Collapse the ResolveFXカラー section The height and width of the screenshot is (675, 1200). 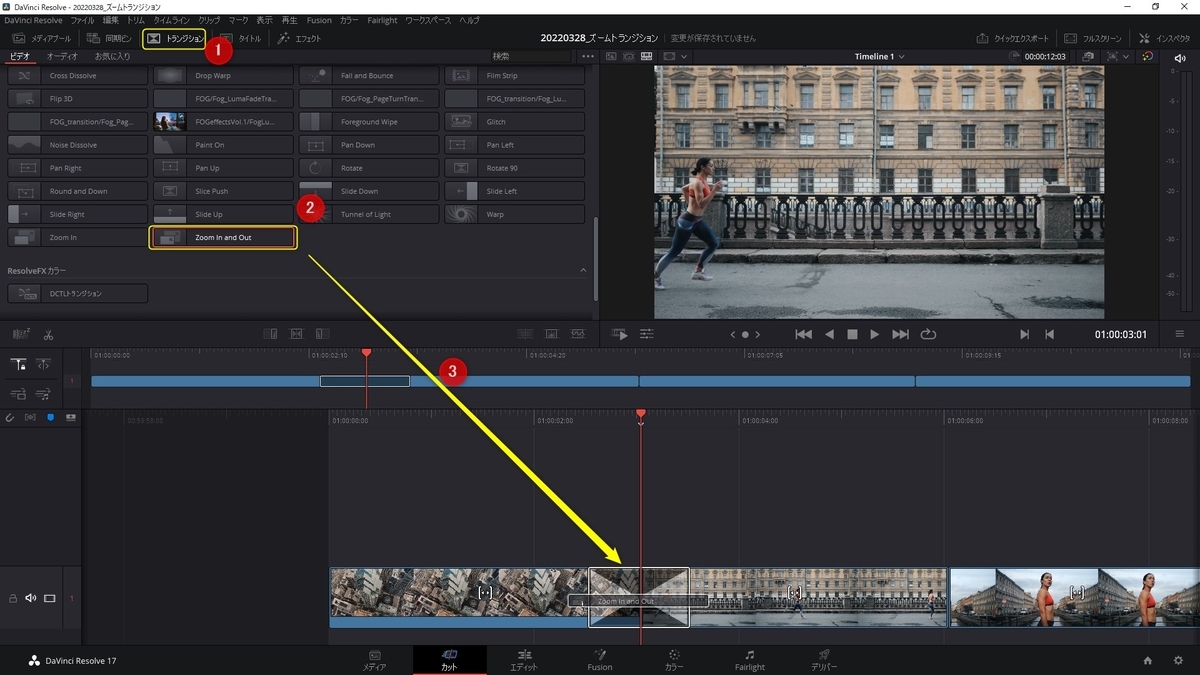[584, 271]
